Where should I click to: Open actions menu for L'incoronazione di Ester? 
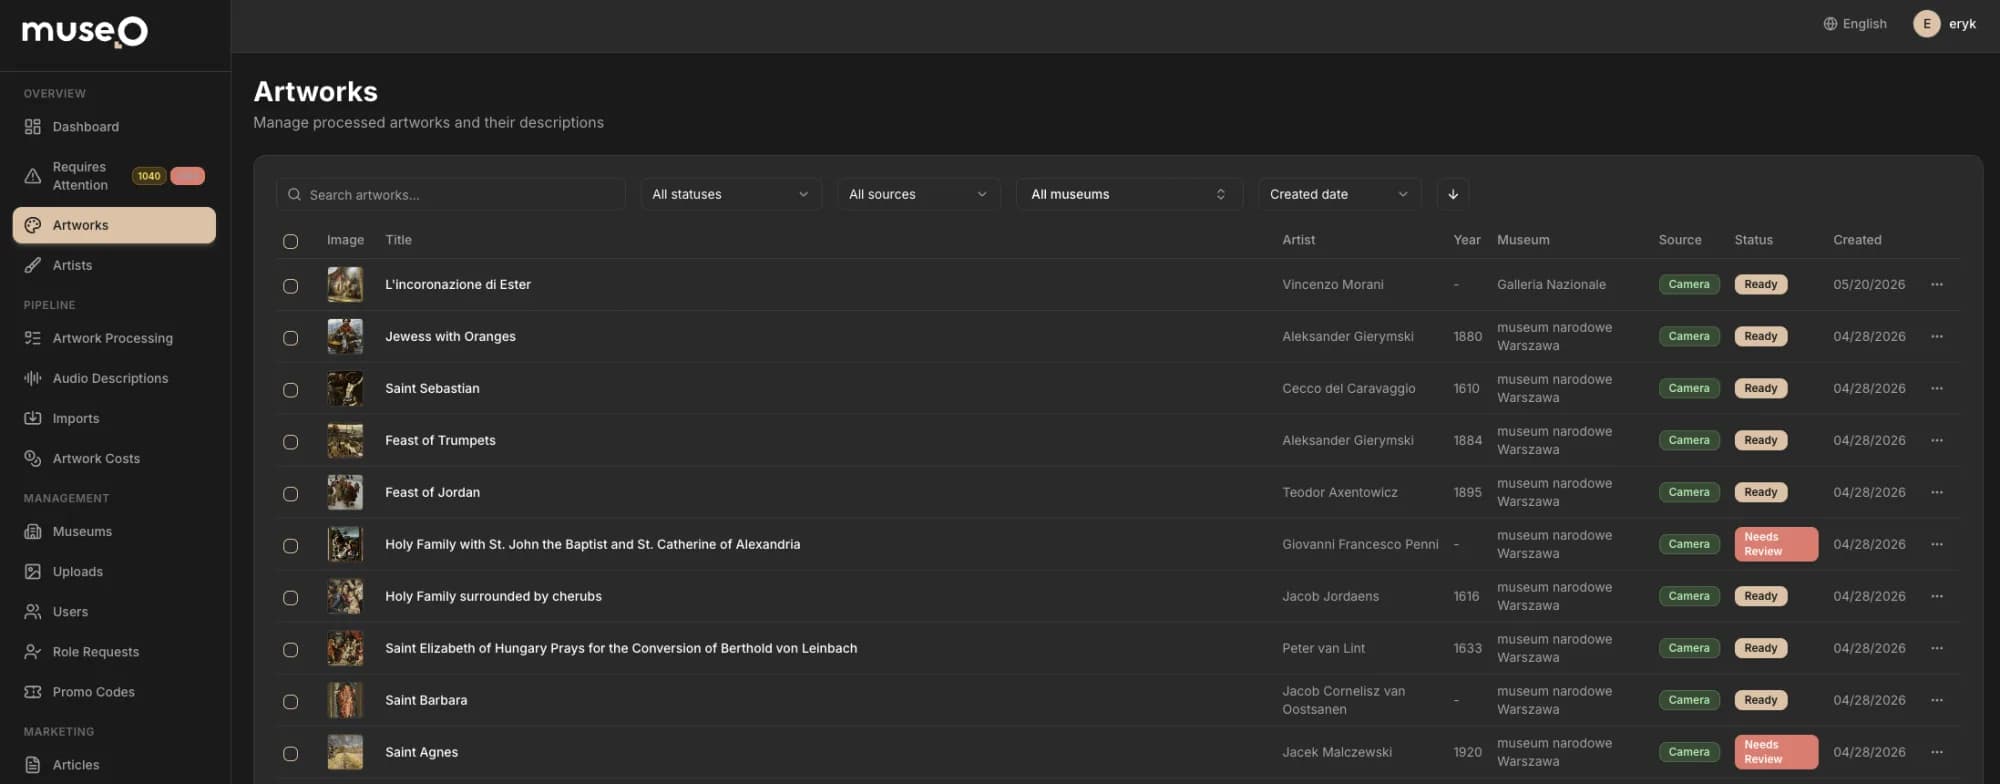[x=1937, y=285]
